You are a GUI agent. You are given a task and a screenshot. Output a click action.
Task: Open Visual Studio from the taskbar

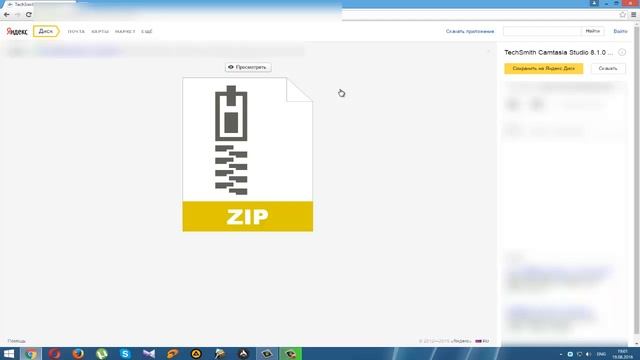(x=149, y=353)
